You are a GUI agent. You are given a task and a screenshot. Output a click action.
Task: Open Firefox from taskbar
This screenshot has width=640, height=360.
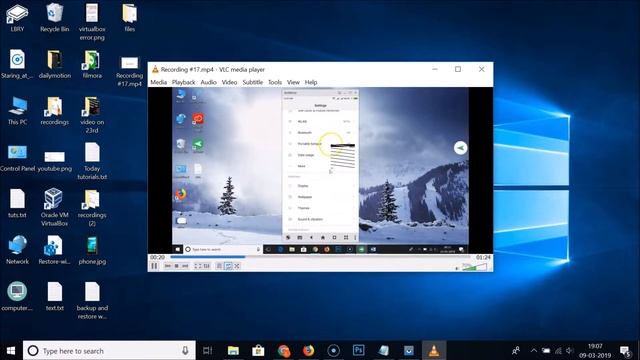pyautogui.click(x=309, y=351)
